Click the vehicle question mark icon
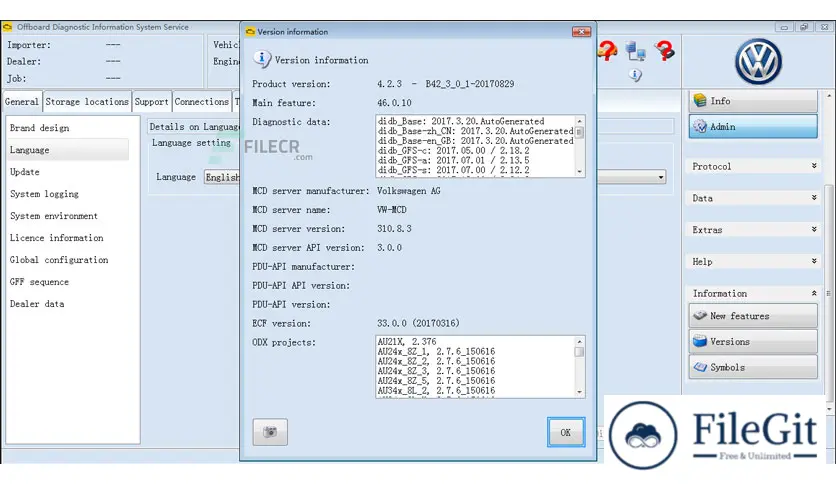836x484 pixels. 607,51
